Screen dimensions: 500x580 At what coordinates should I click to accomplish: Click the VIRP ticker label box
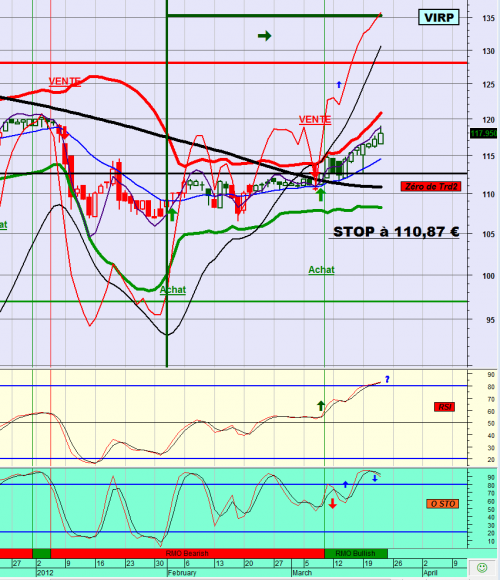pyautogui.click(x=439, y=17)
